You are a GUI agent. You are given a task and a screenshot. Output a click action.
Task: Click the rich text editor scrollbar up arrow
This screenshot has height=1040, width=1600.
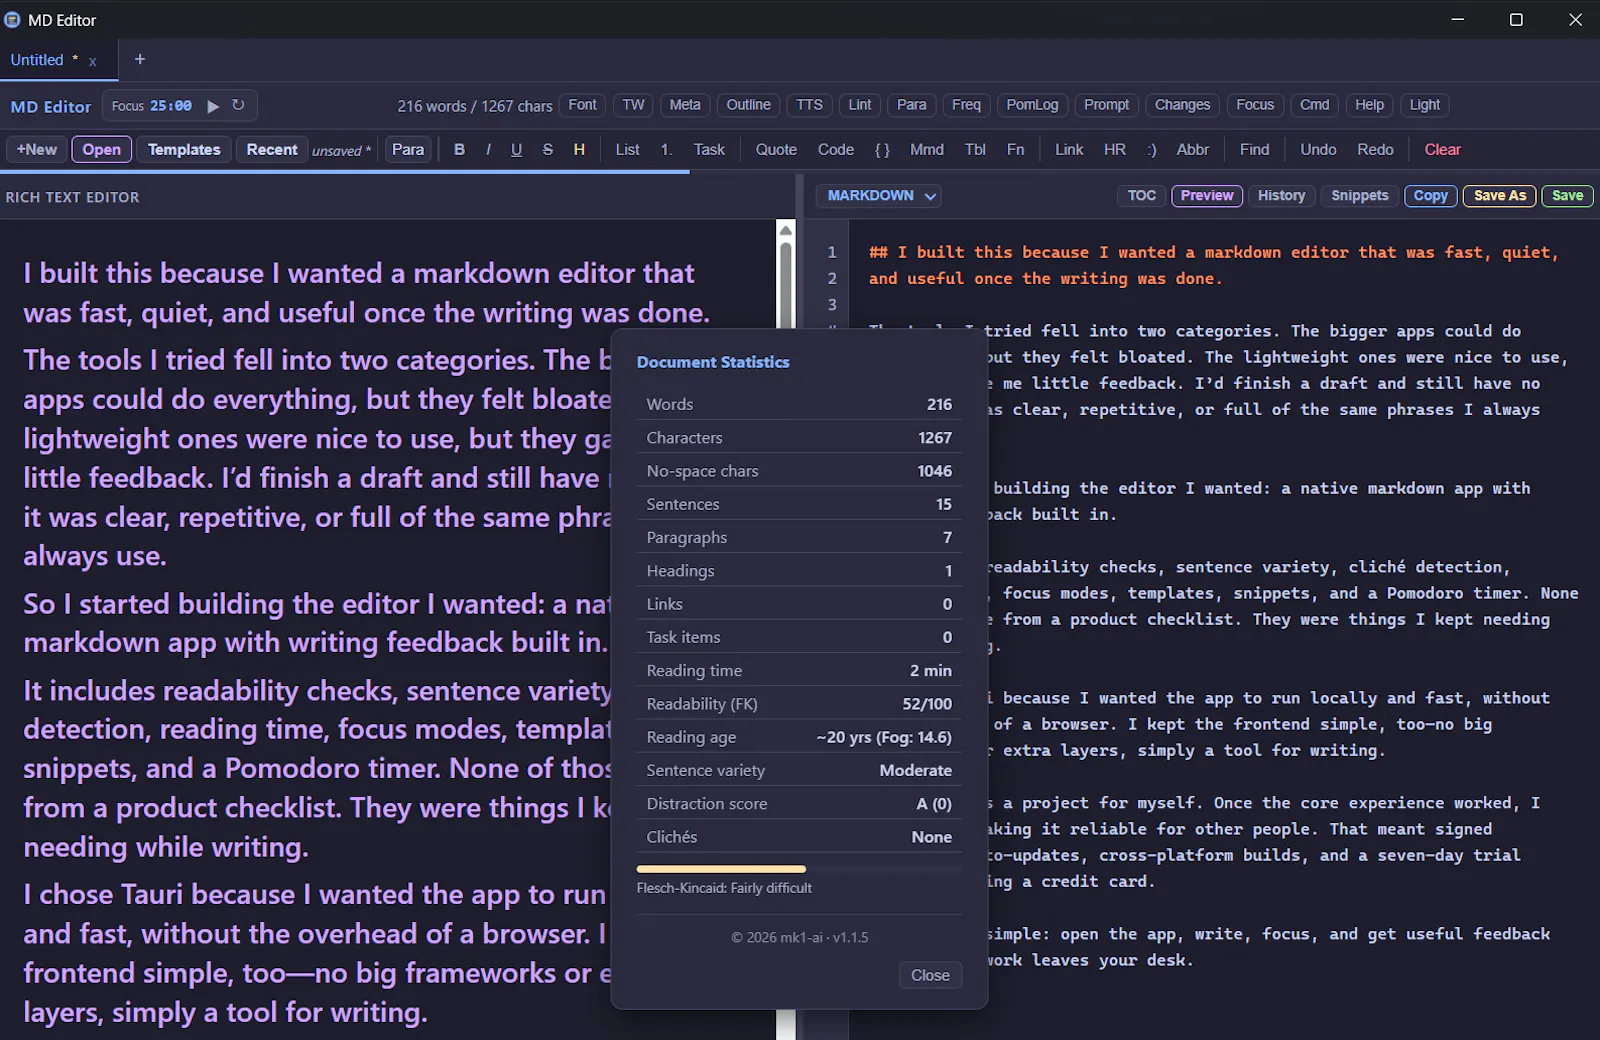click(x=786, y=230)
